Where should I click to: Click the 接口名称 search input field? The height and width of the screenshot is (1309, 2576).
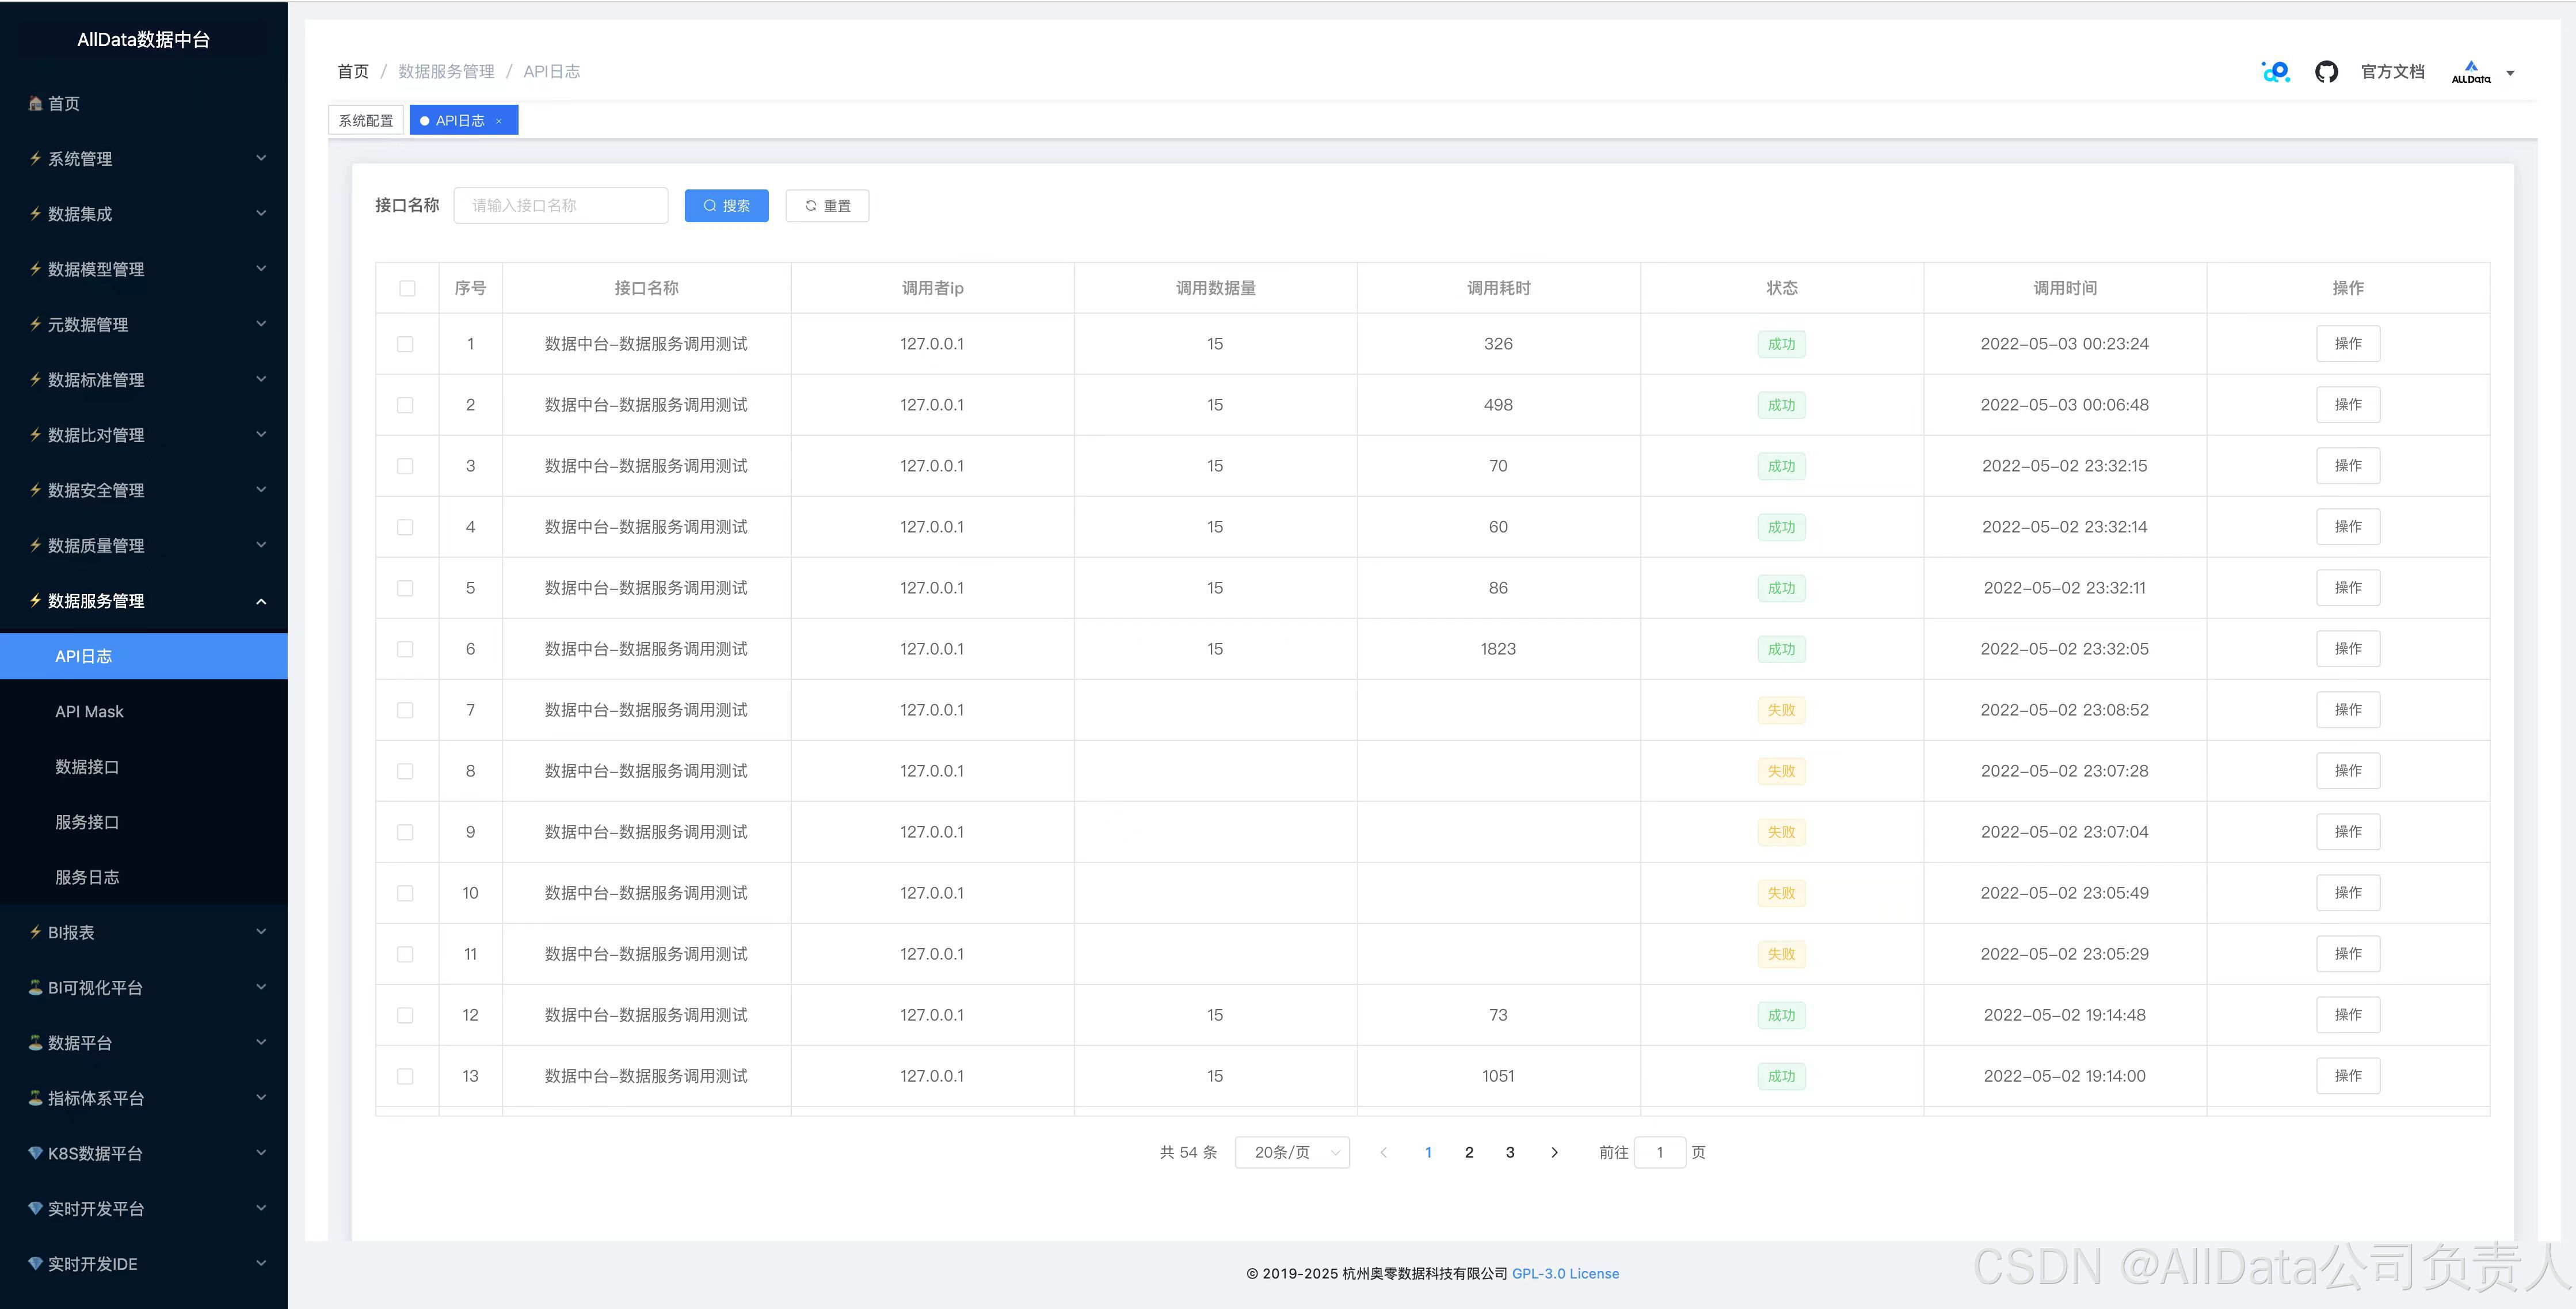click(x=560, y=206)
